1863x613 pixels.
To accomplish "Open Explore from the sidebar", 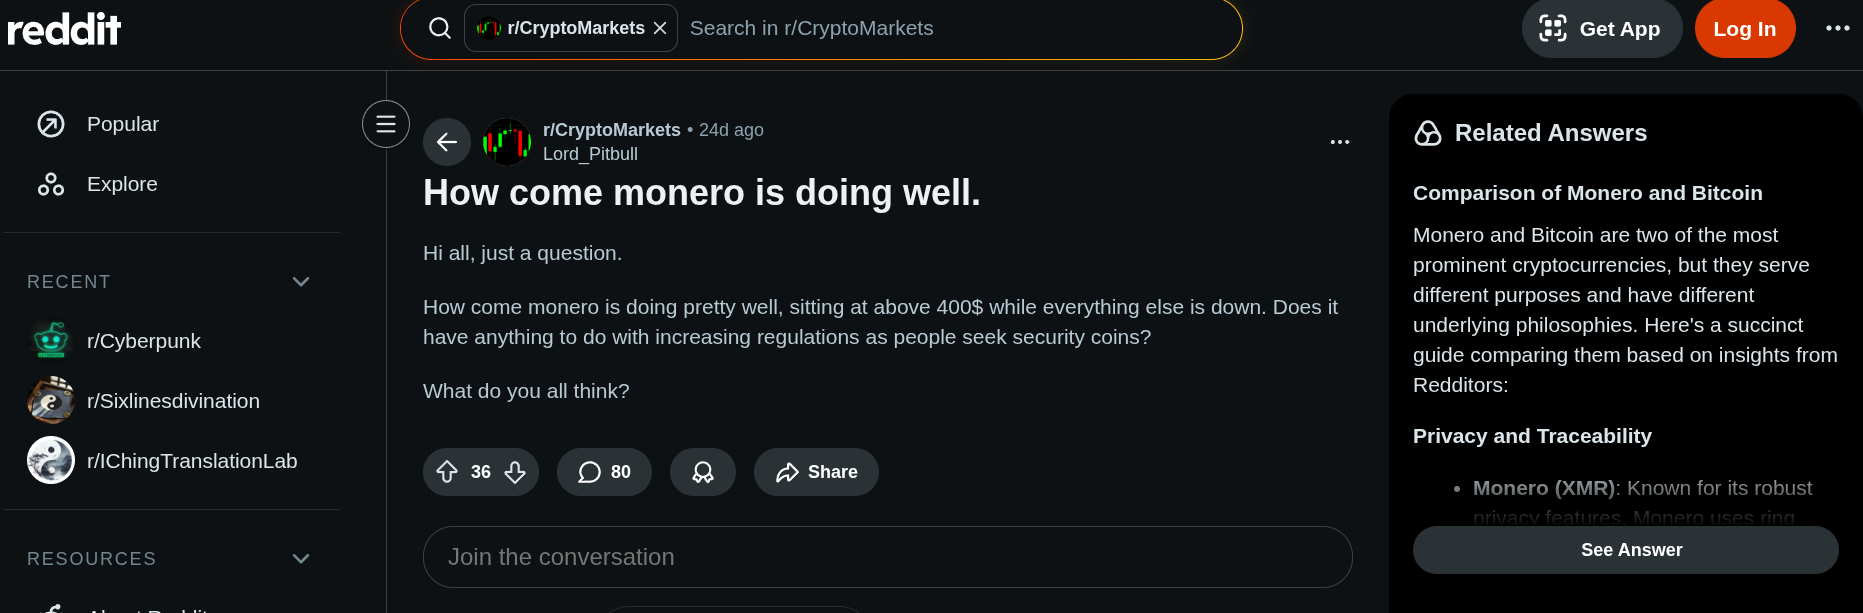I will [121, 184].
